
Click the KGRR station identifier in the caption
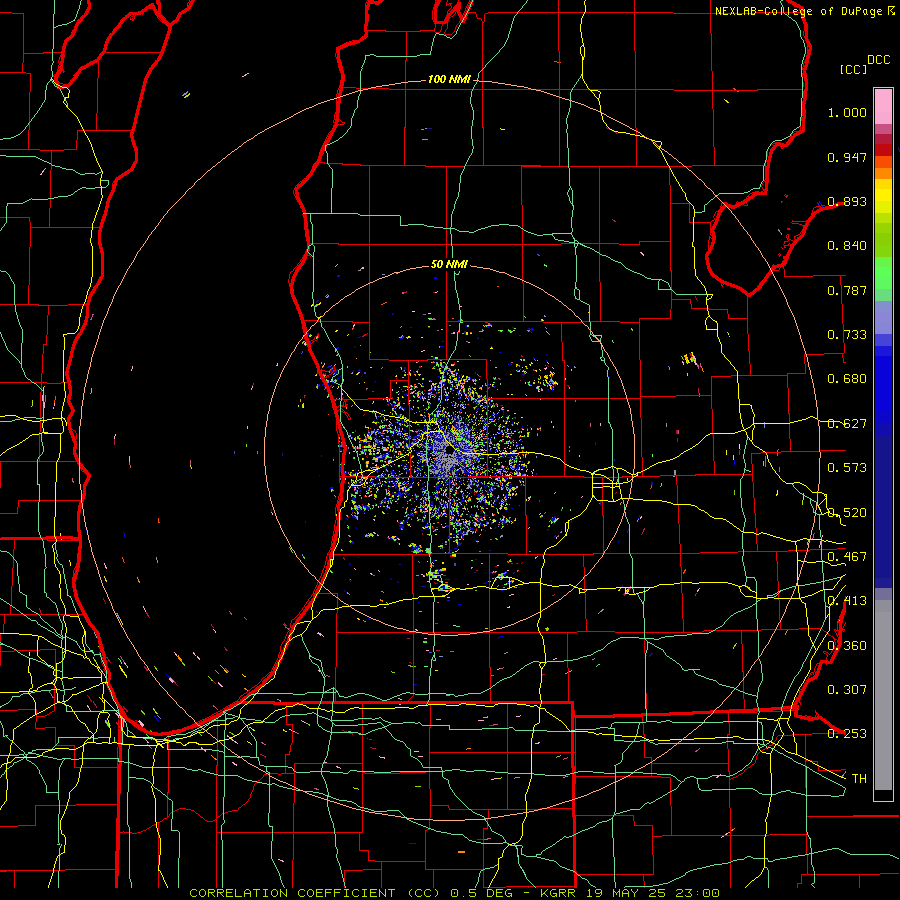(558, 893)
